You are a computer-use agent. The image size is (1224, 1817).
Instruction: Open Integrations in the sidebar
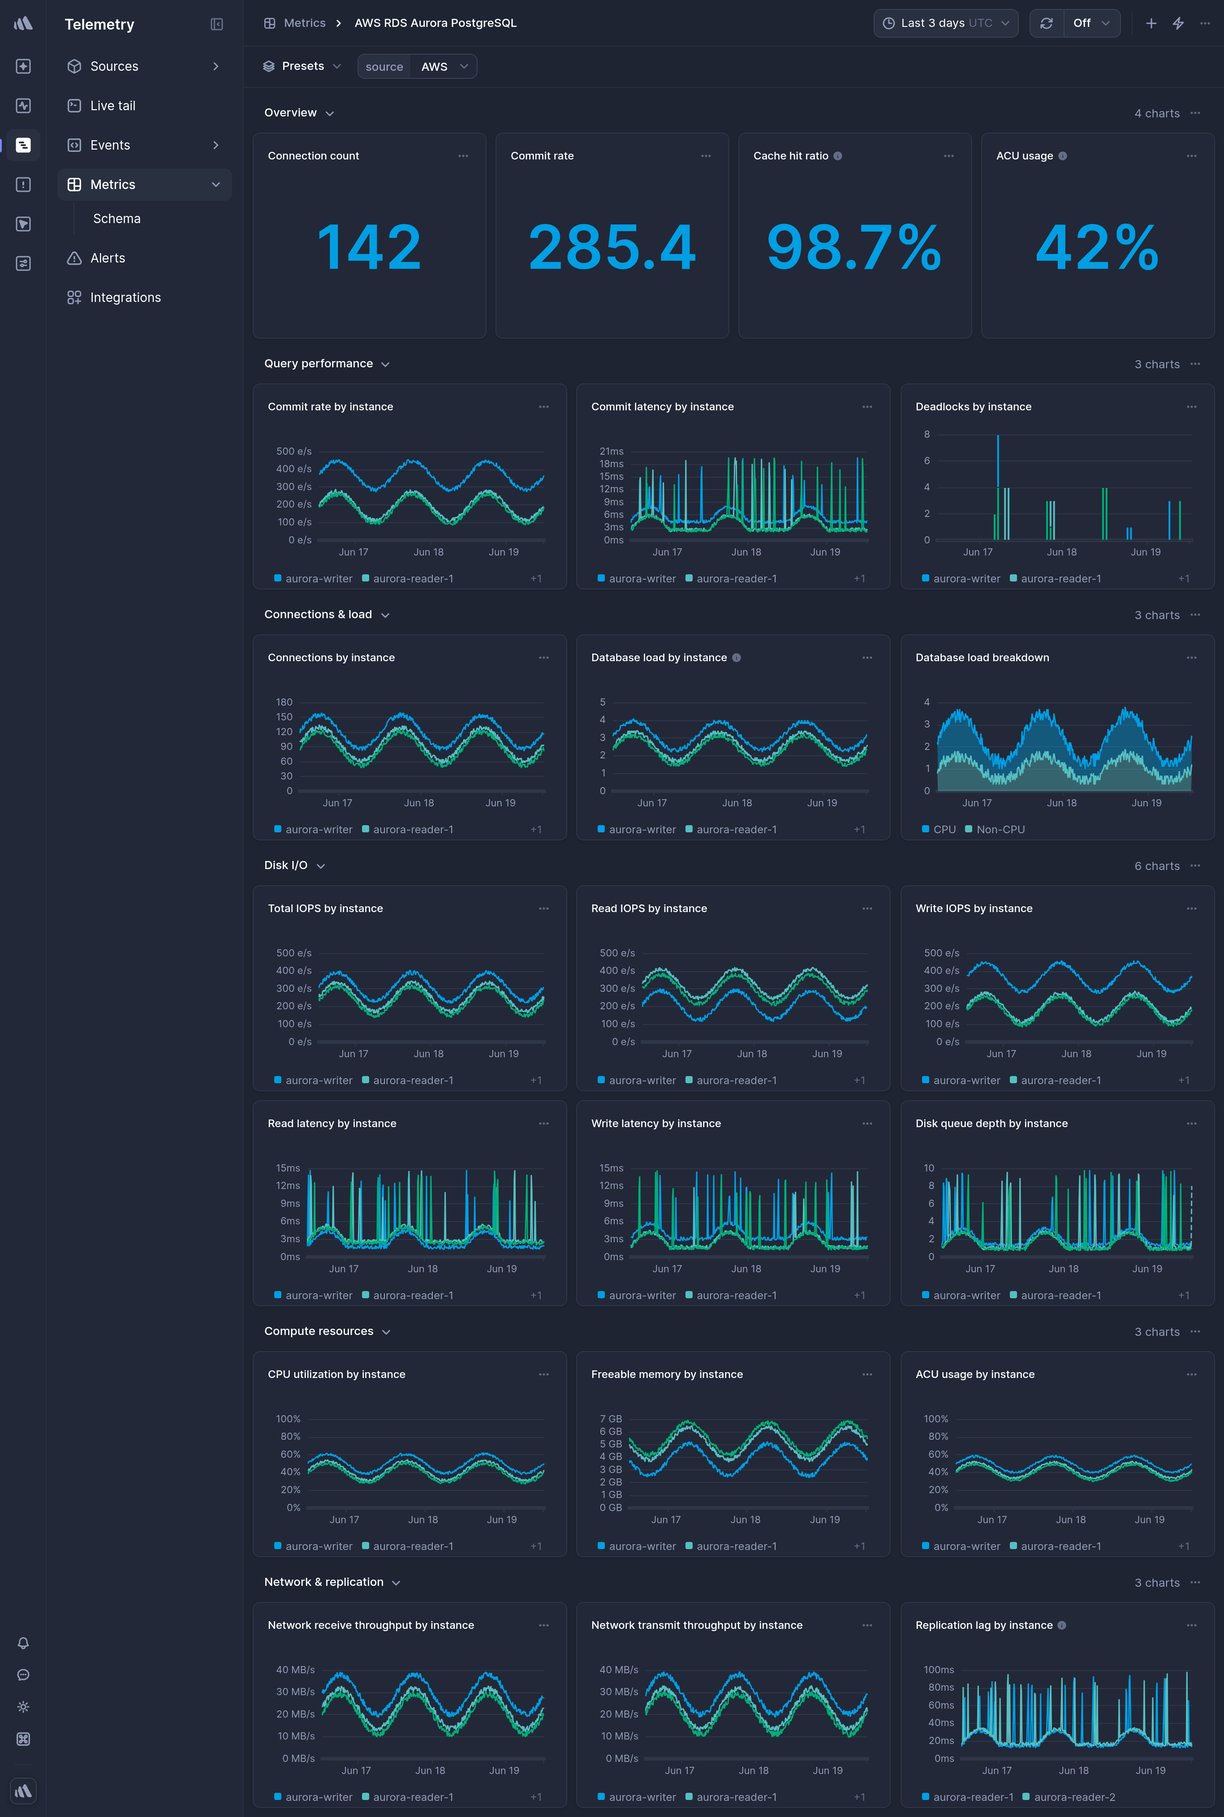144,297
